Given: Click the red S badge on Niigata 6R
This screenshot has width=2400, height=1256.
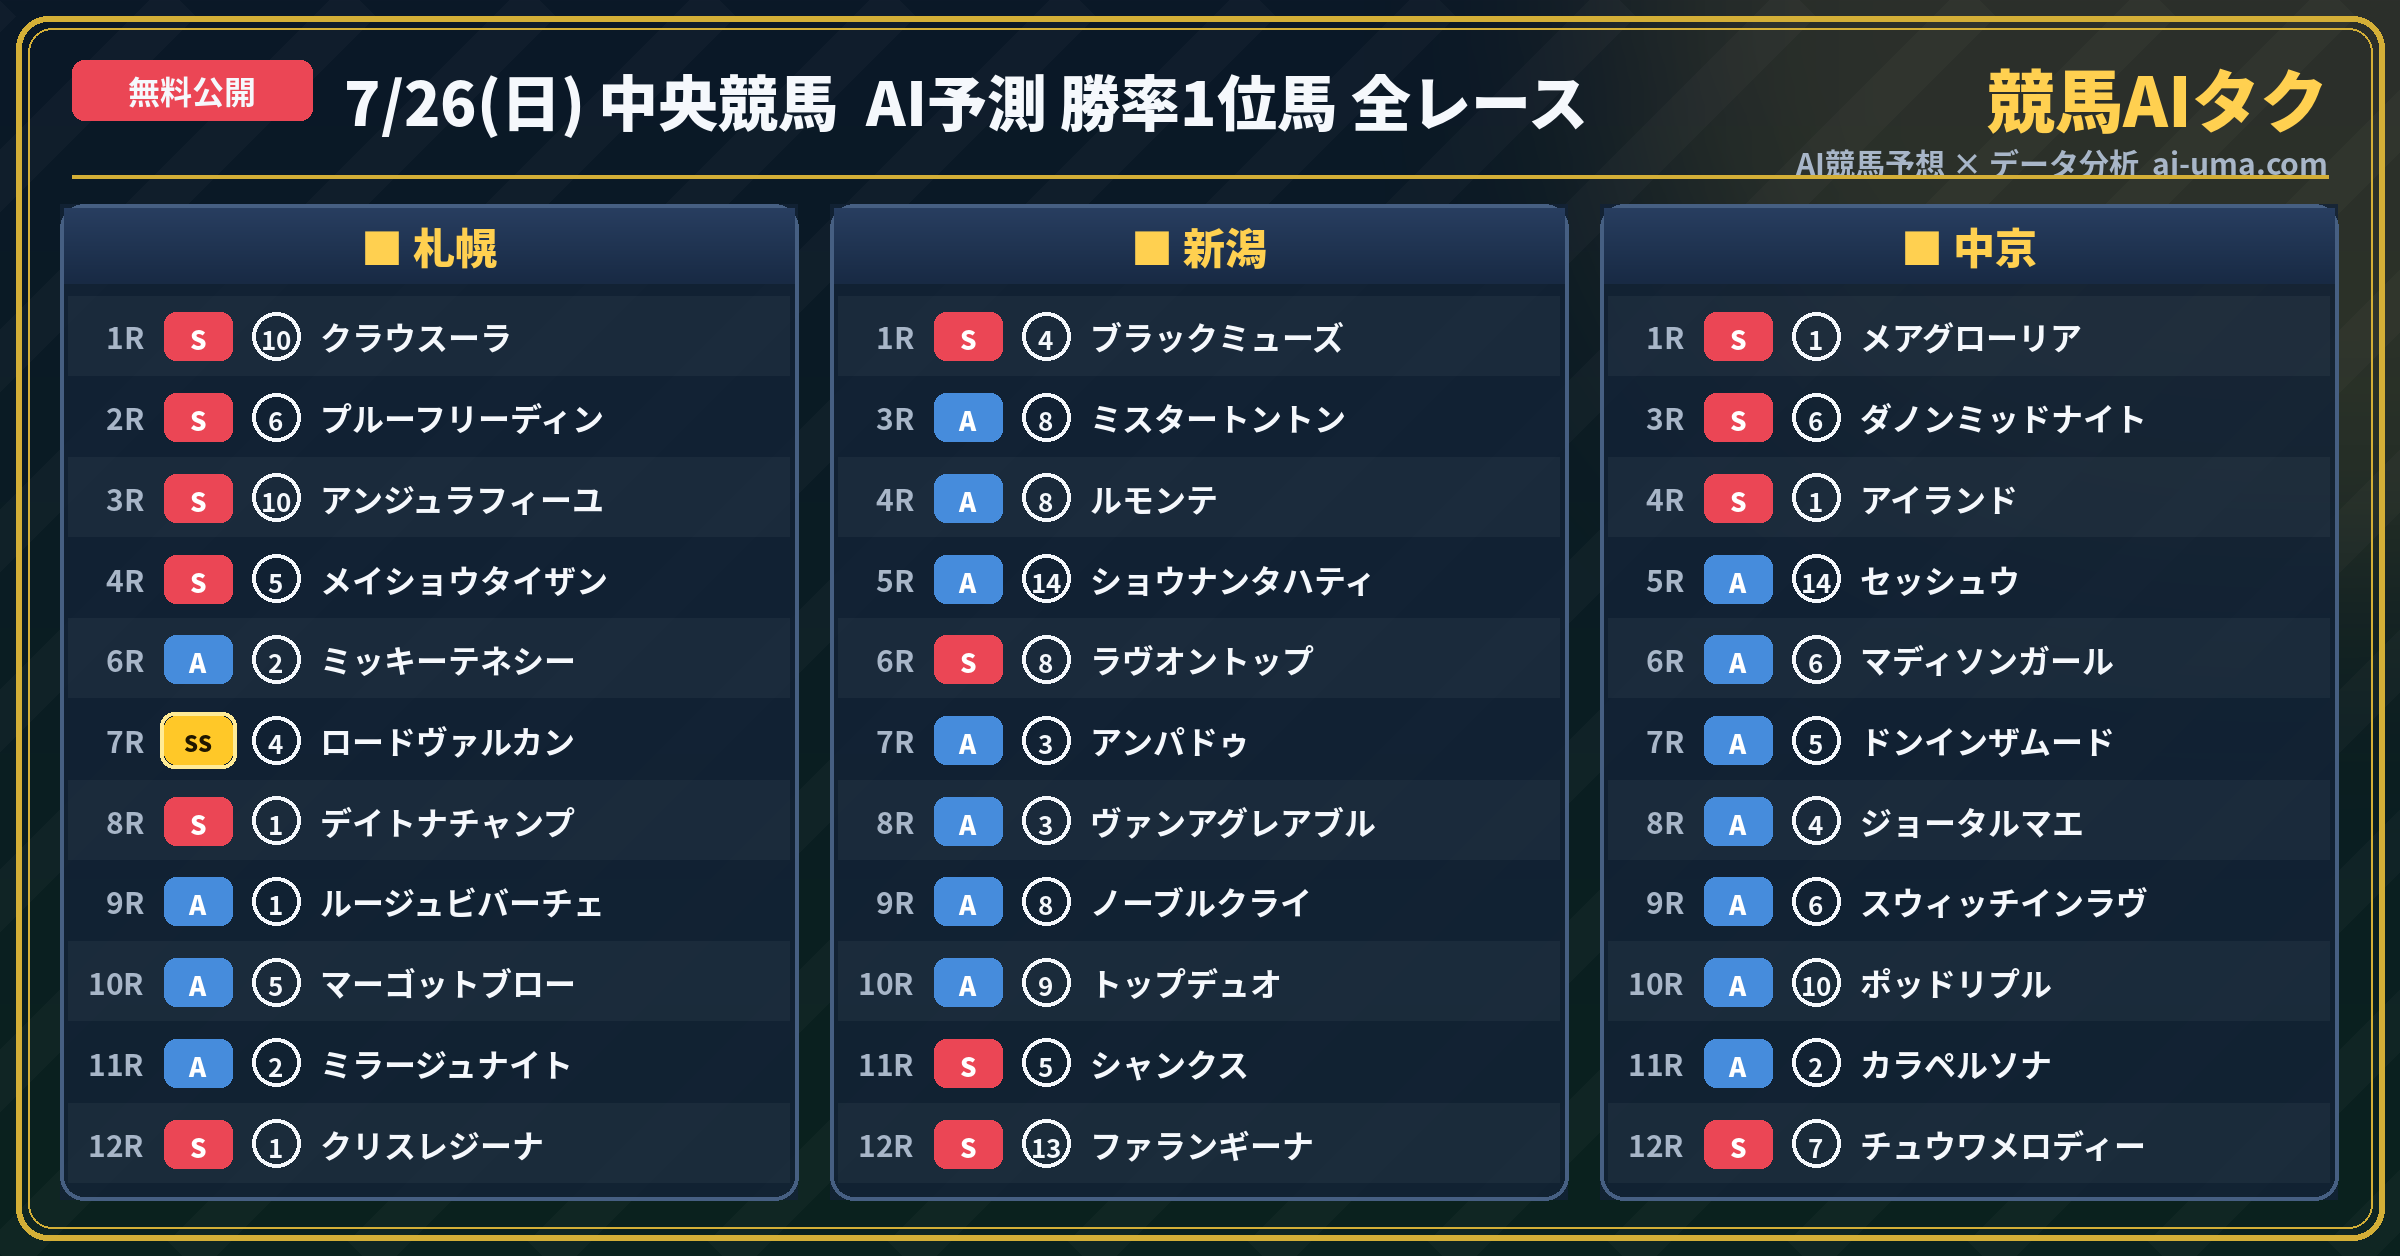Looking at the screenshot, I should (x=968, y=660).
